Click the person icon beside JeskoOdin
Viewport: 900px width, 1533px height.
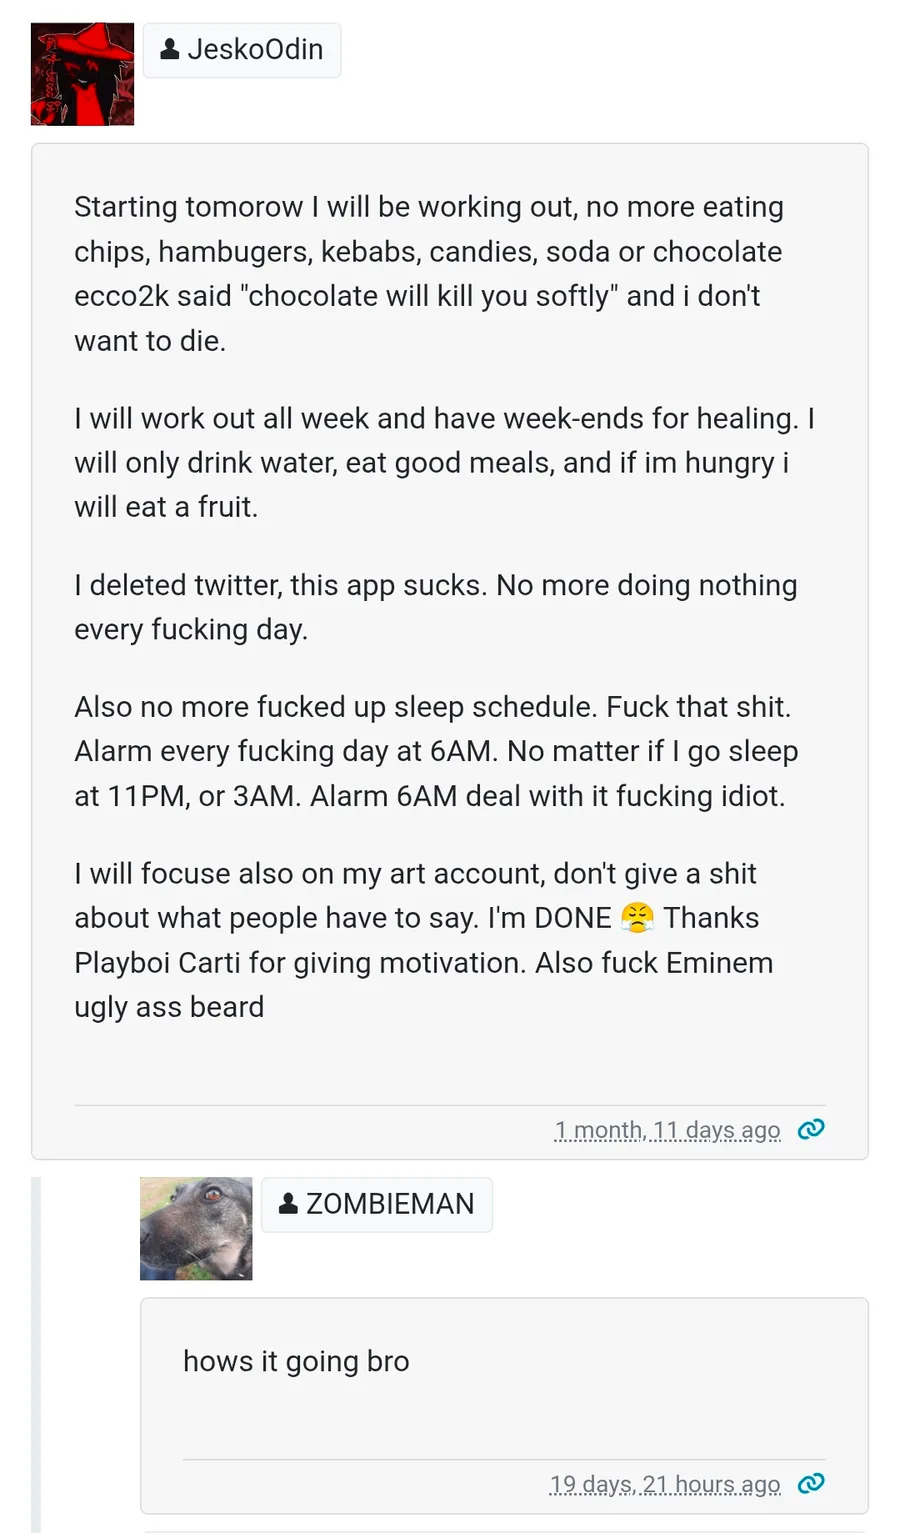[x=170, y=49]
